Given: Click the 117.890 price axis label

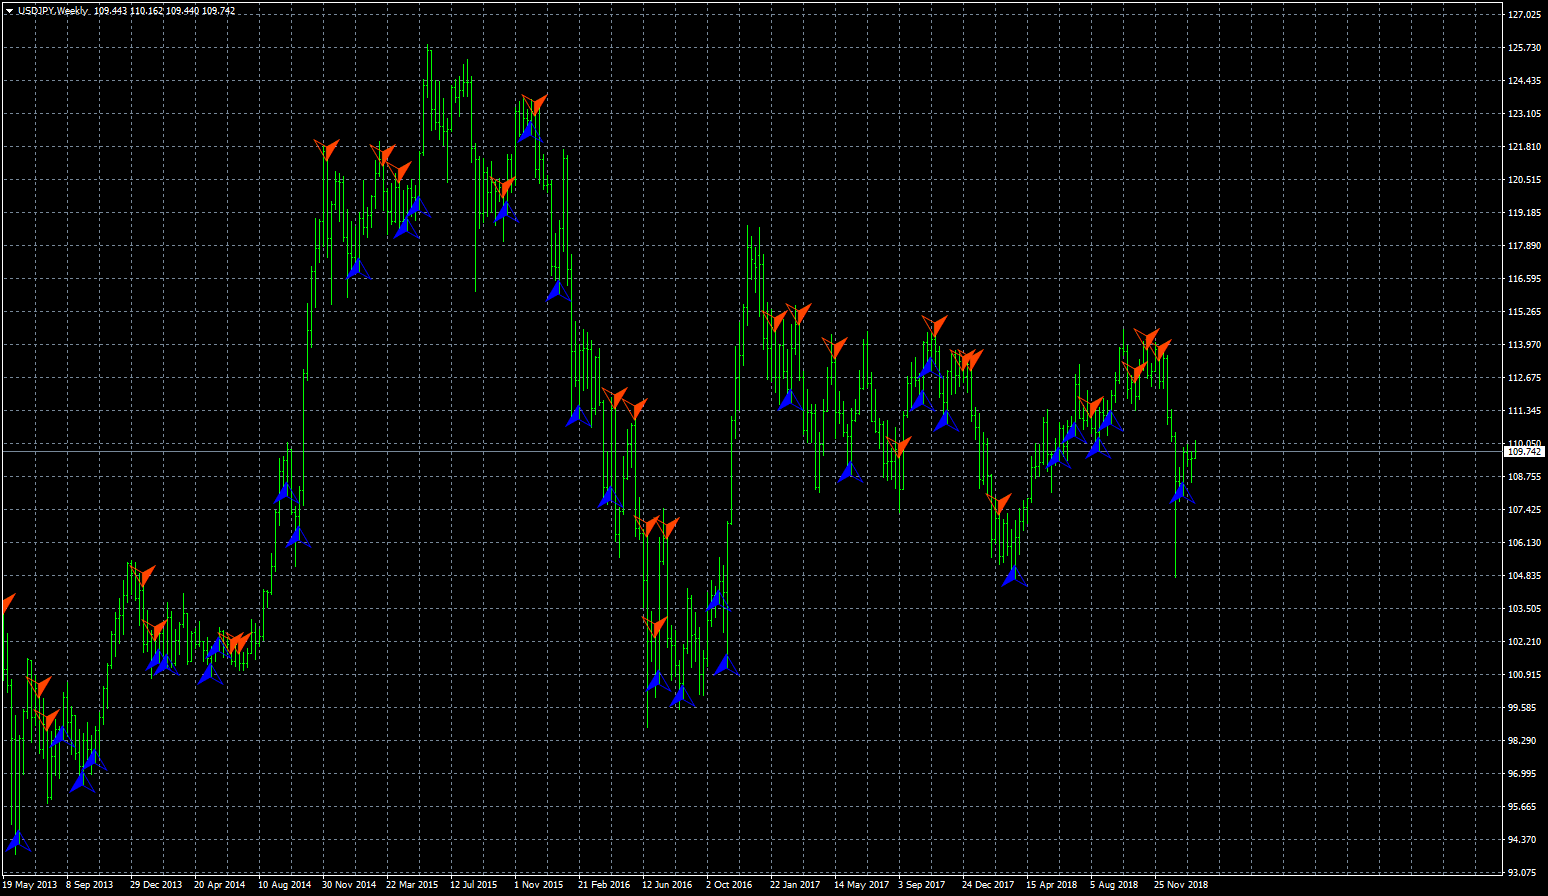Looking at the screenshot, I should 1523,246.
